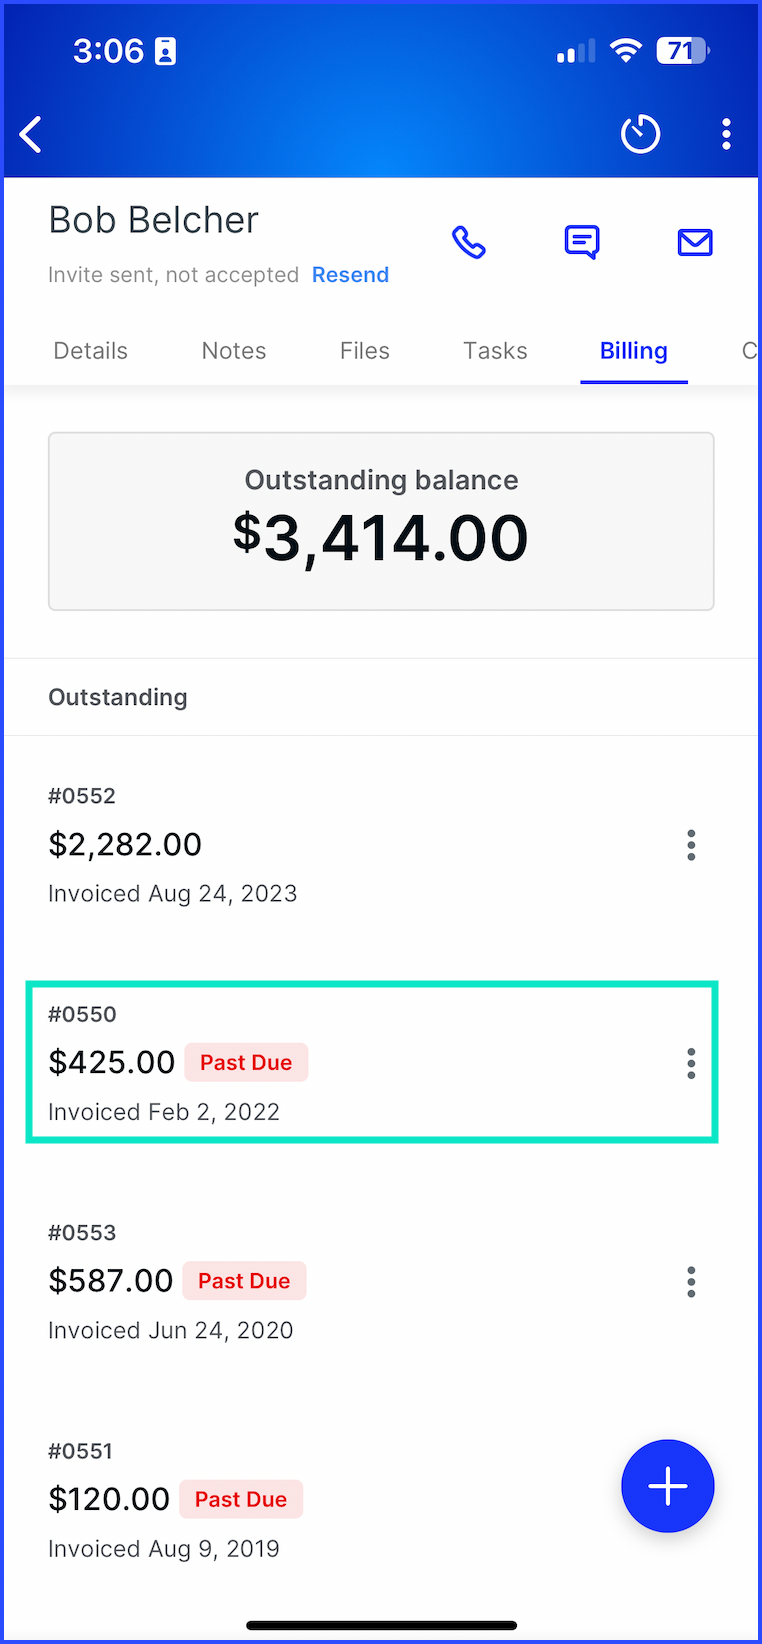Open invoice #0551 for $120.00
The image size is (762, 1644).
pyautogui.click(x=320, y=1499)
